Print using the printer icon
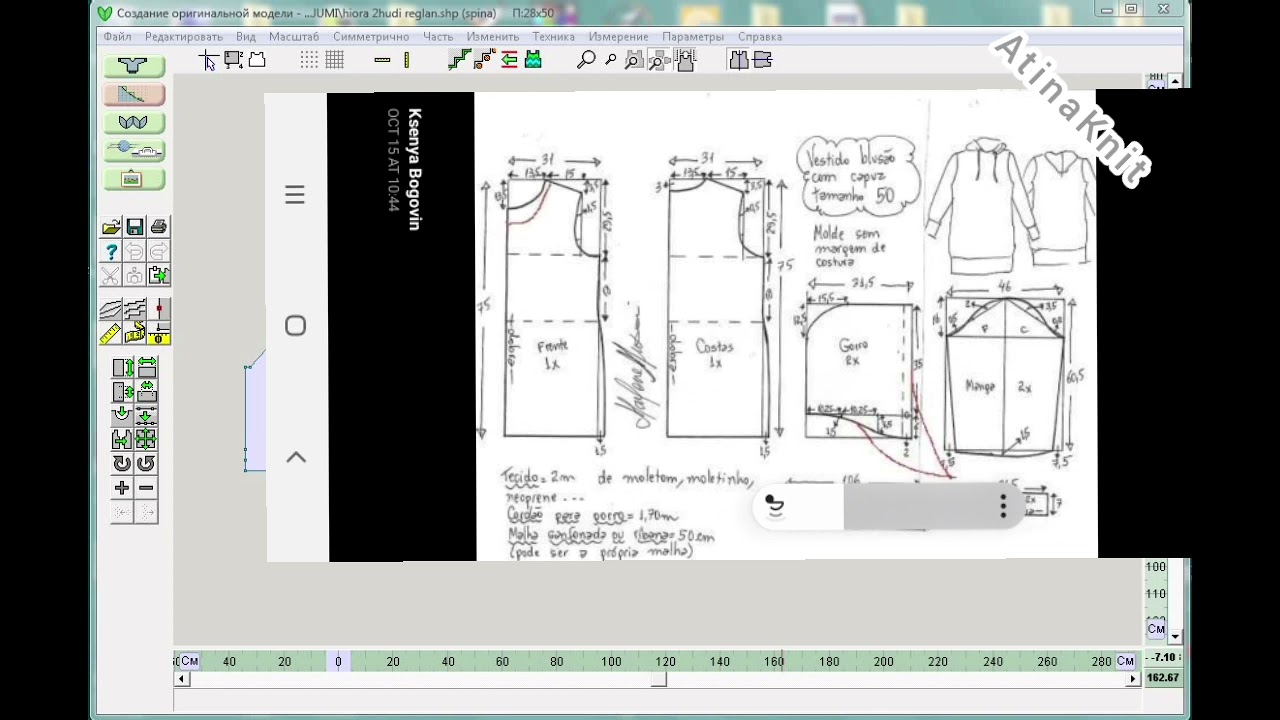Viewport: 1280px width, 720px height. tap(159, 227)
